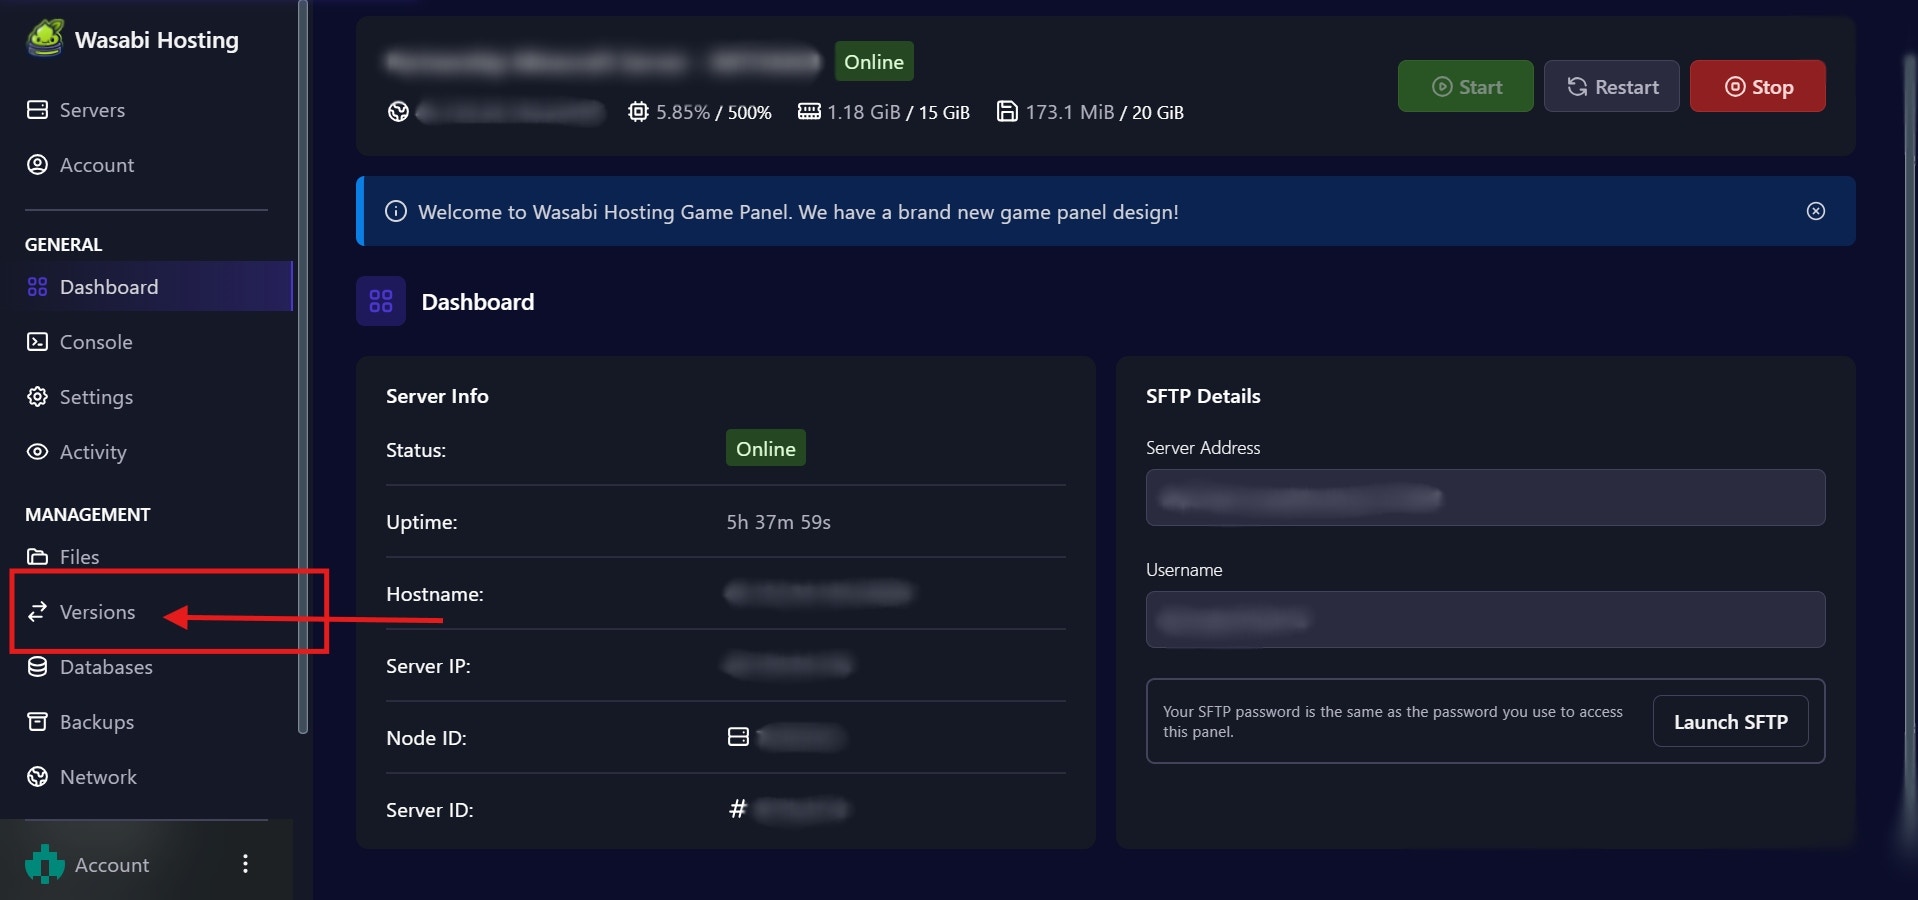Stop the server
This screenshot has width=1918, height=900.
1757,87
